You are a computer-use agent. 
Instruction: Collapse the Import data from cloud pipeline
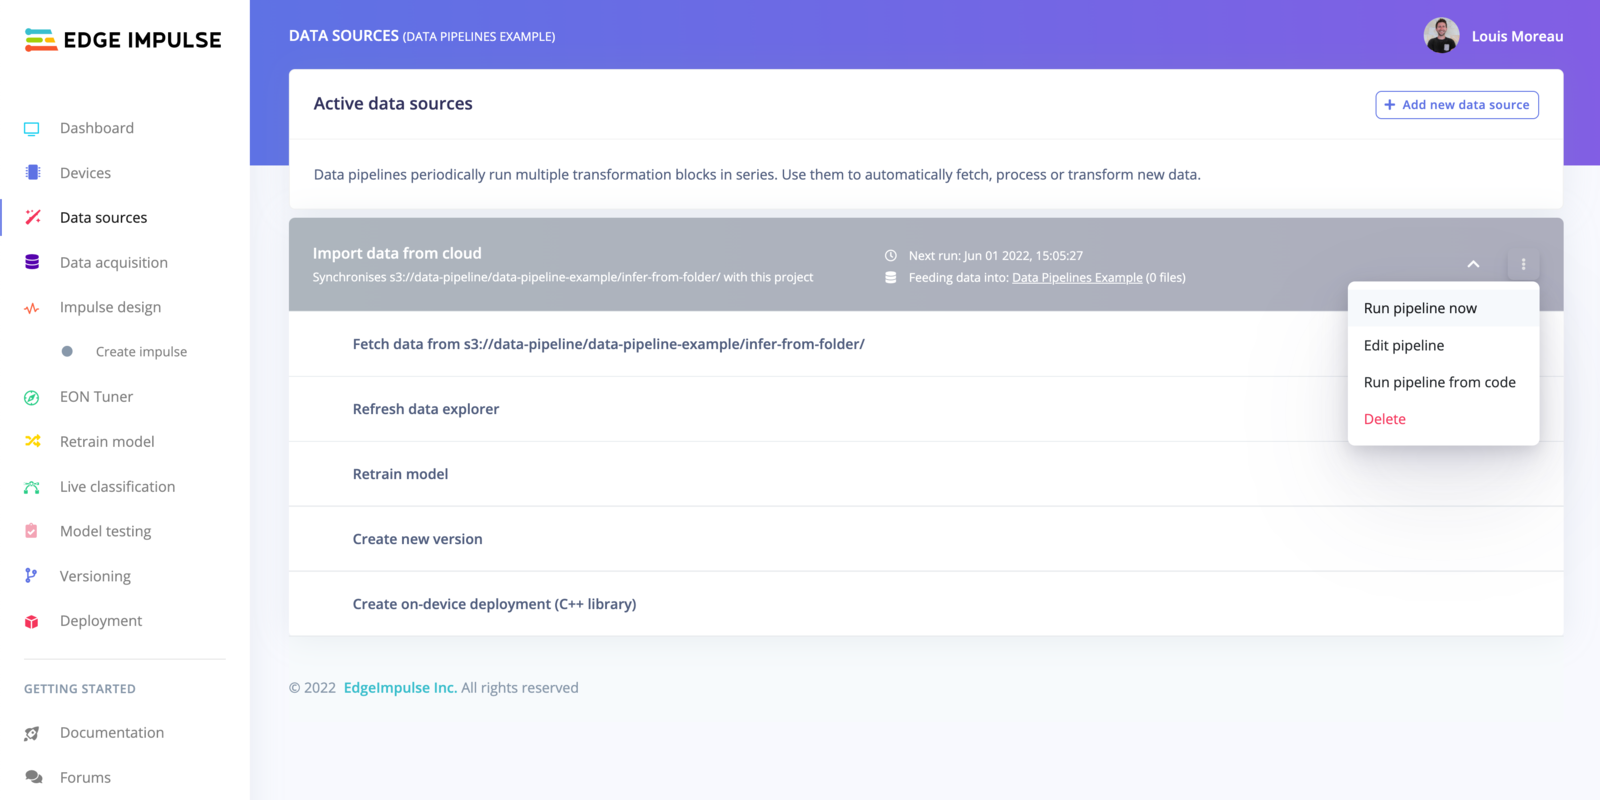pos(1473,264)
